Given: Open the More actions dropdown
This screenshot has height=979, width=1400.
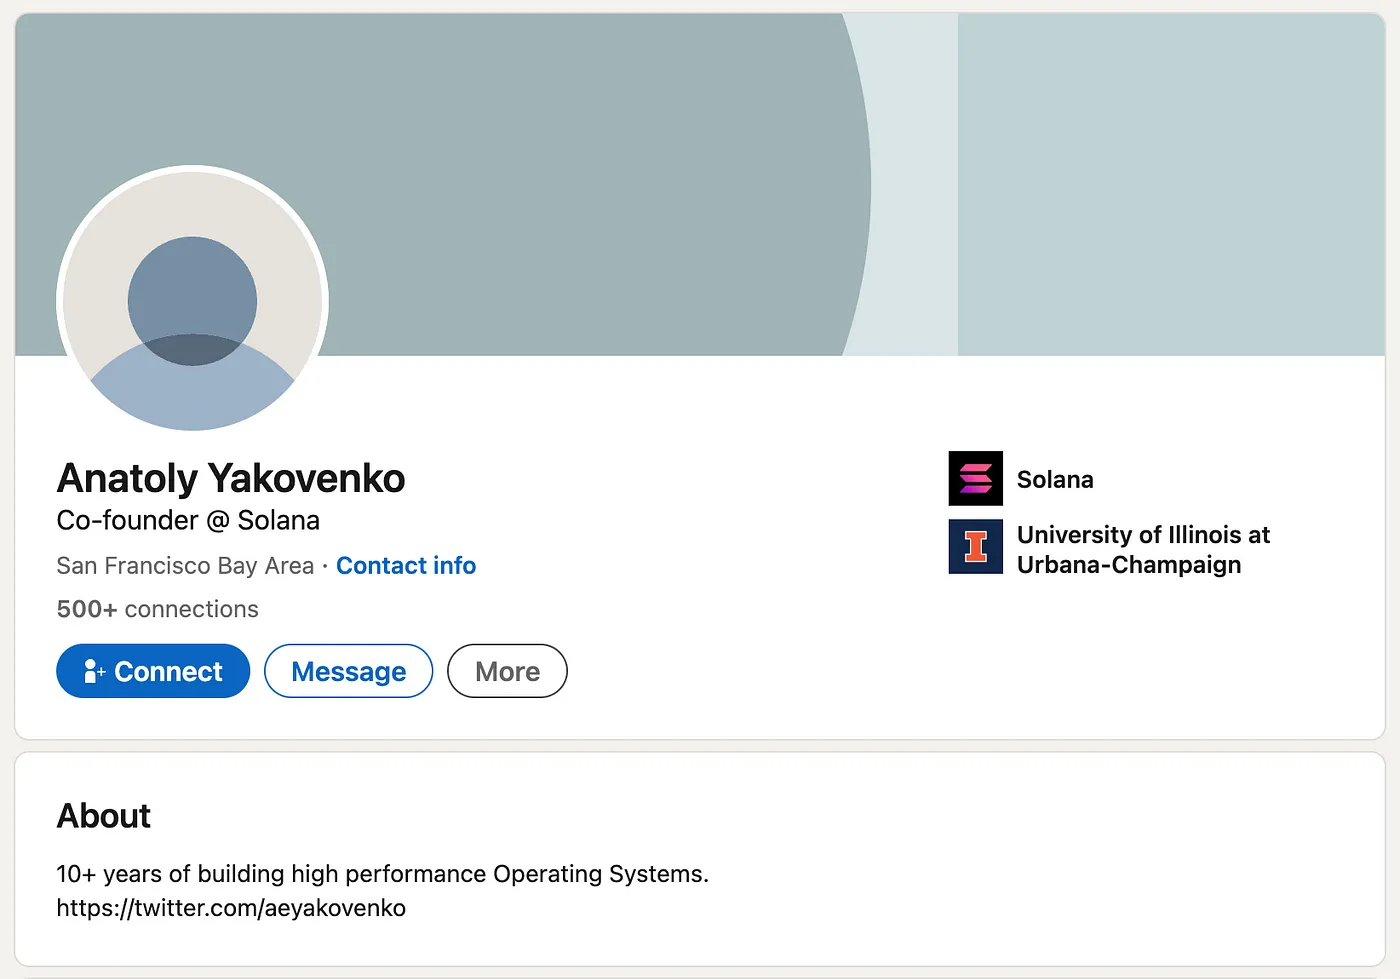Looking at the screenshot, I should click(507, 671).
